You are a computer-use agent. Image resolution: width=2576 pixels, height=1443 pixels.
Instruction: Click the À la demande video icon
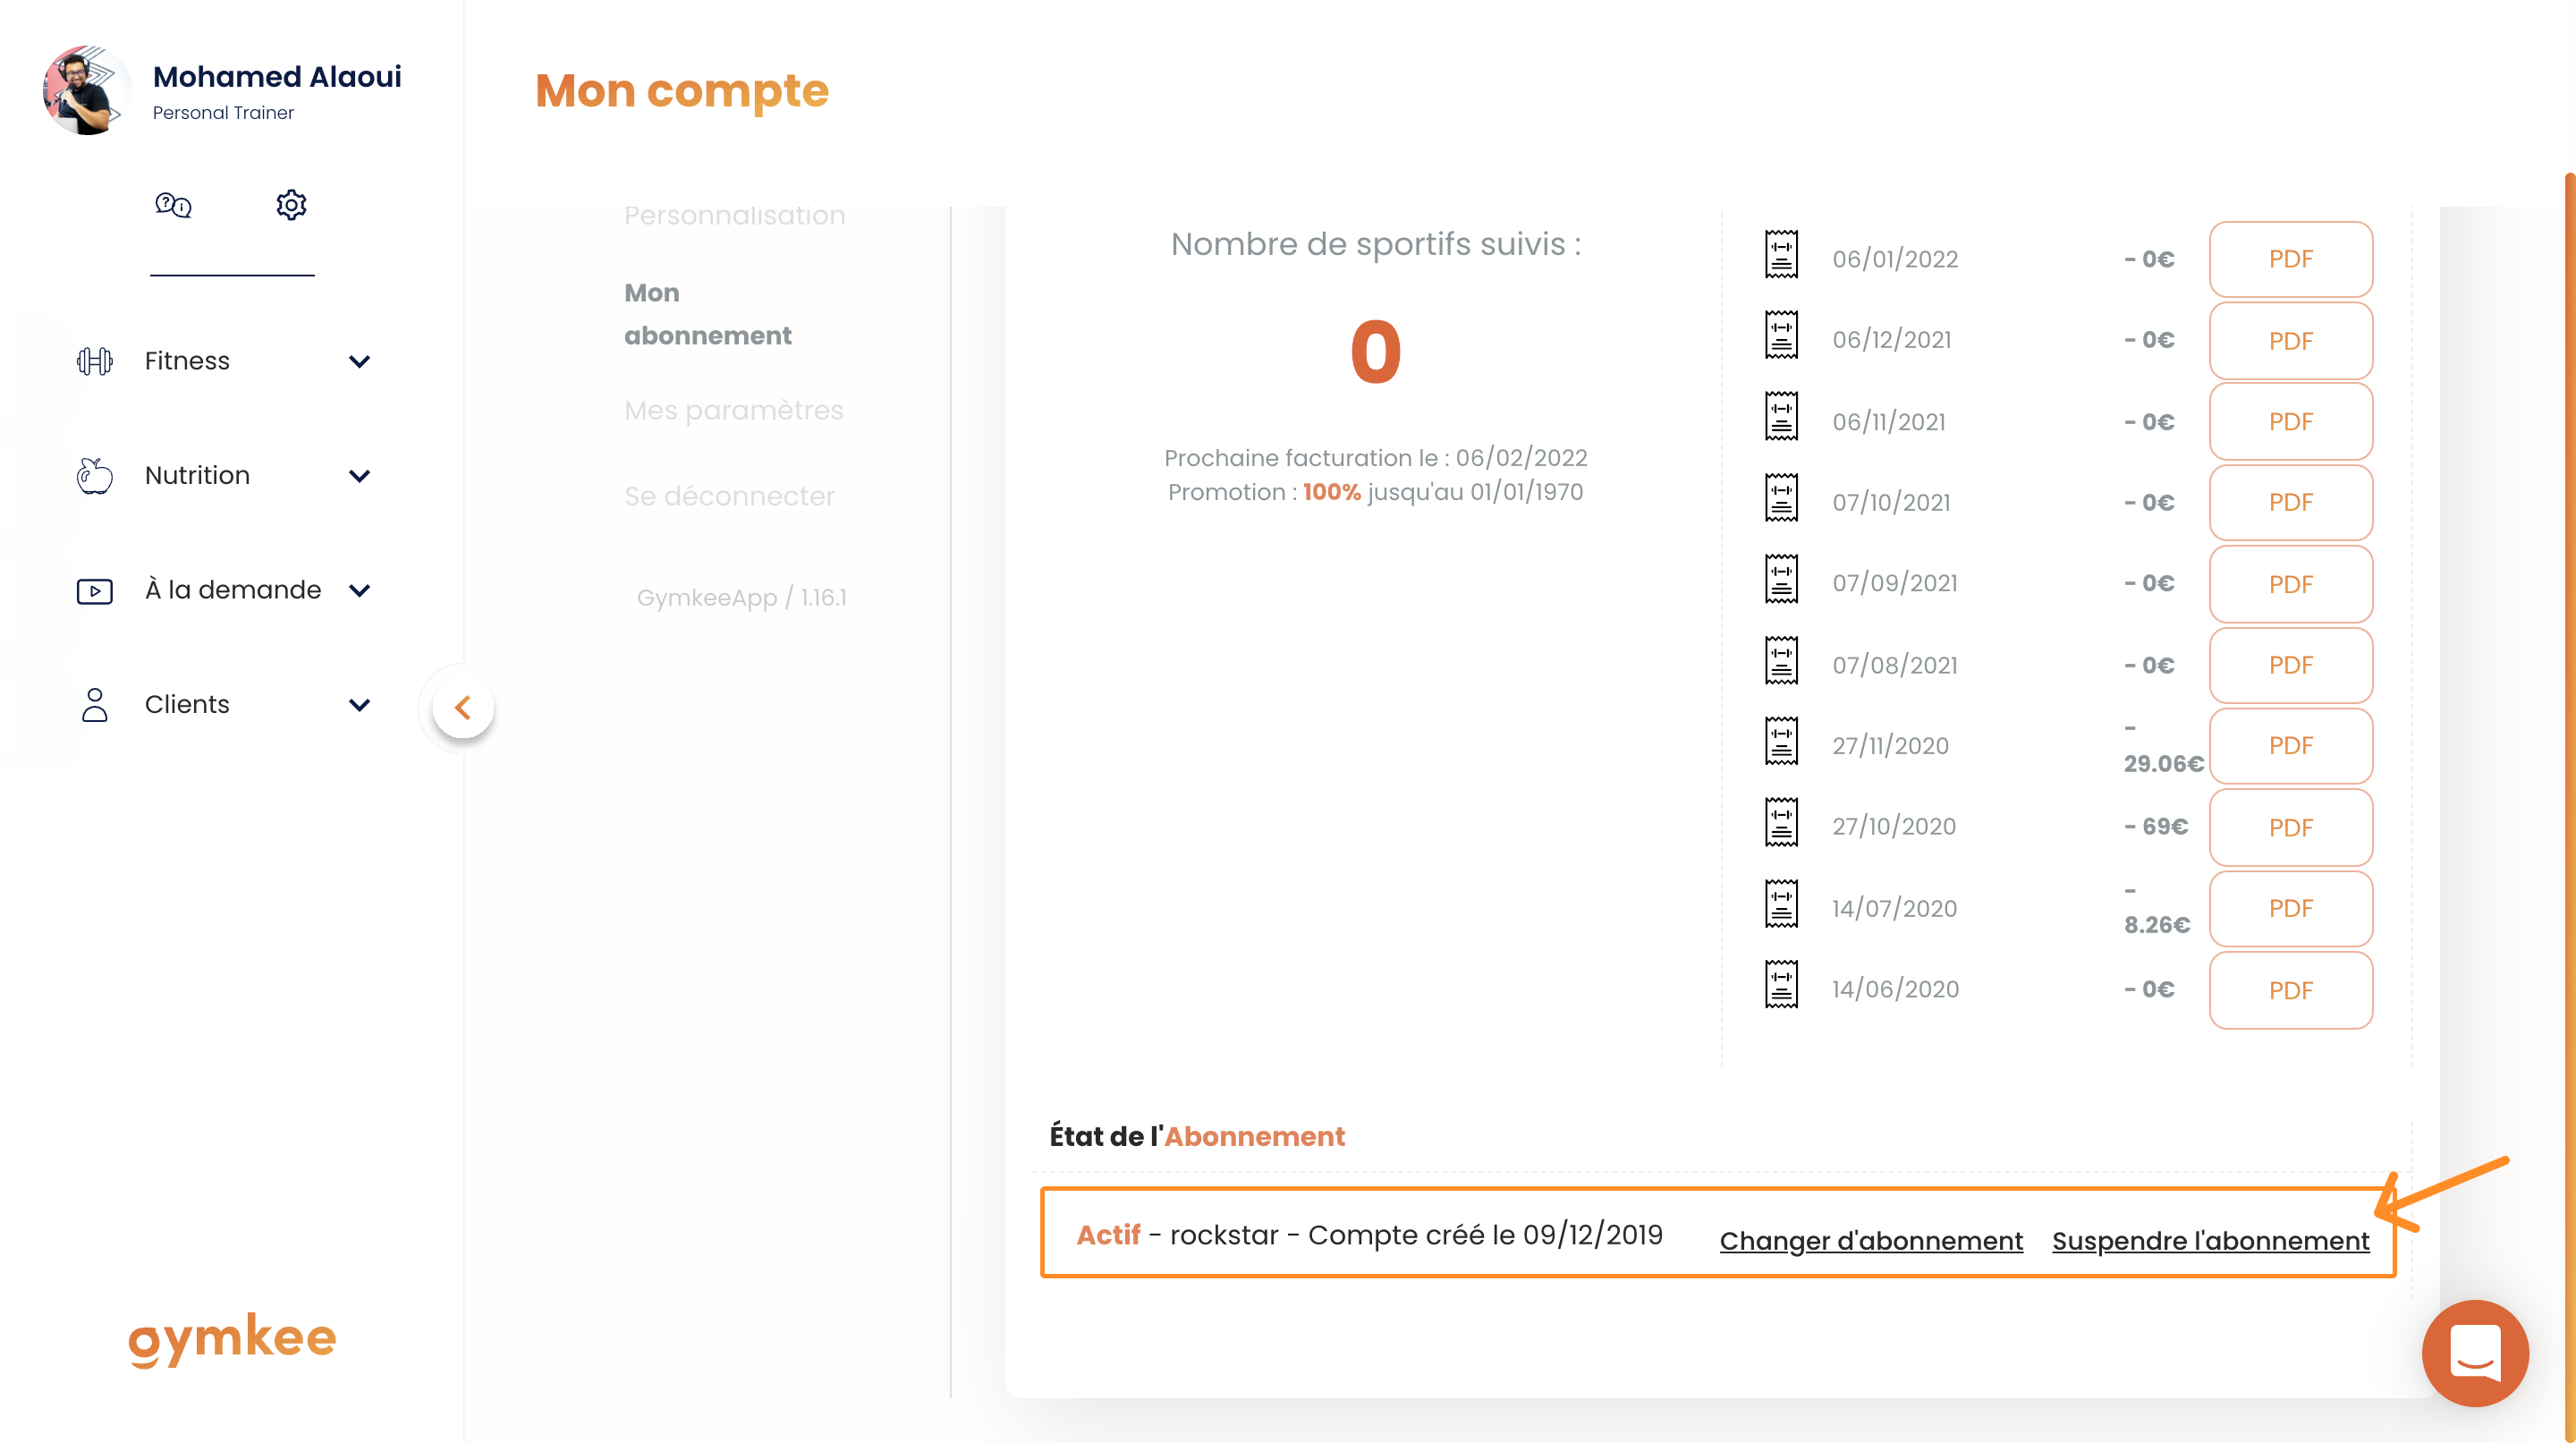(95, 591)
